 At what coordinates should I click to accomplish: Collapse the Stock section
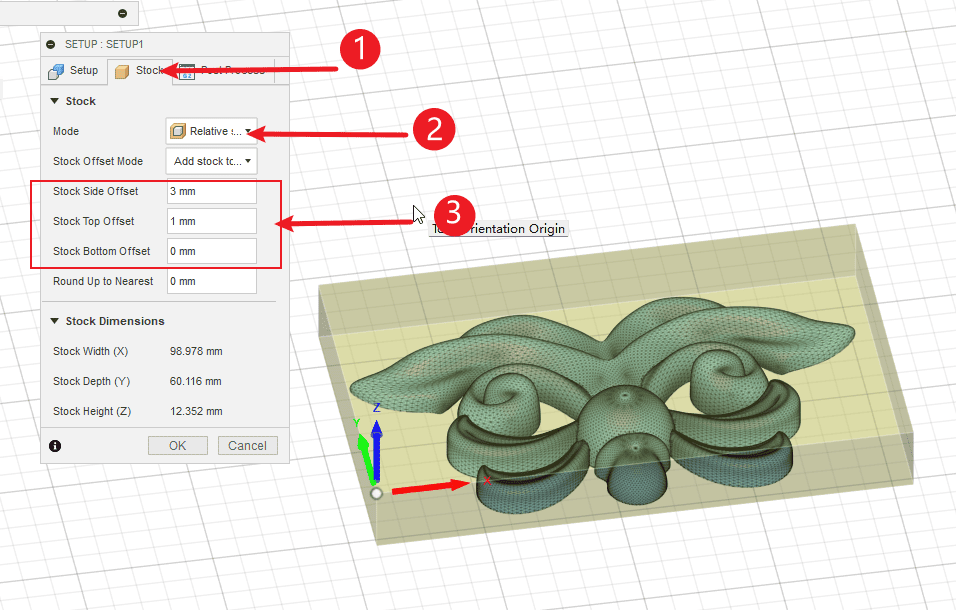(55, 101)
